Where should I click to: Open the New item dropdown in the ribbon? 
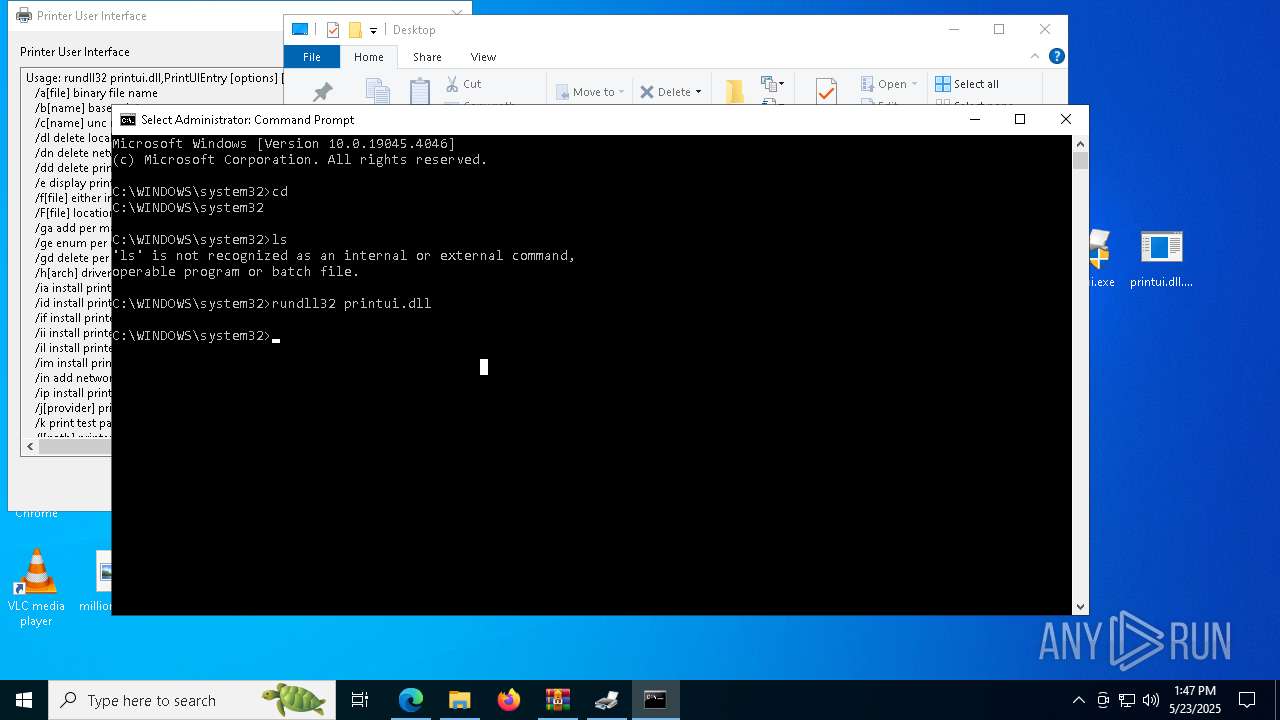773,84
